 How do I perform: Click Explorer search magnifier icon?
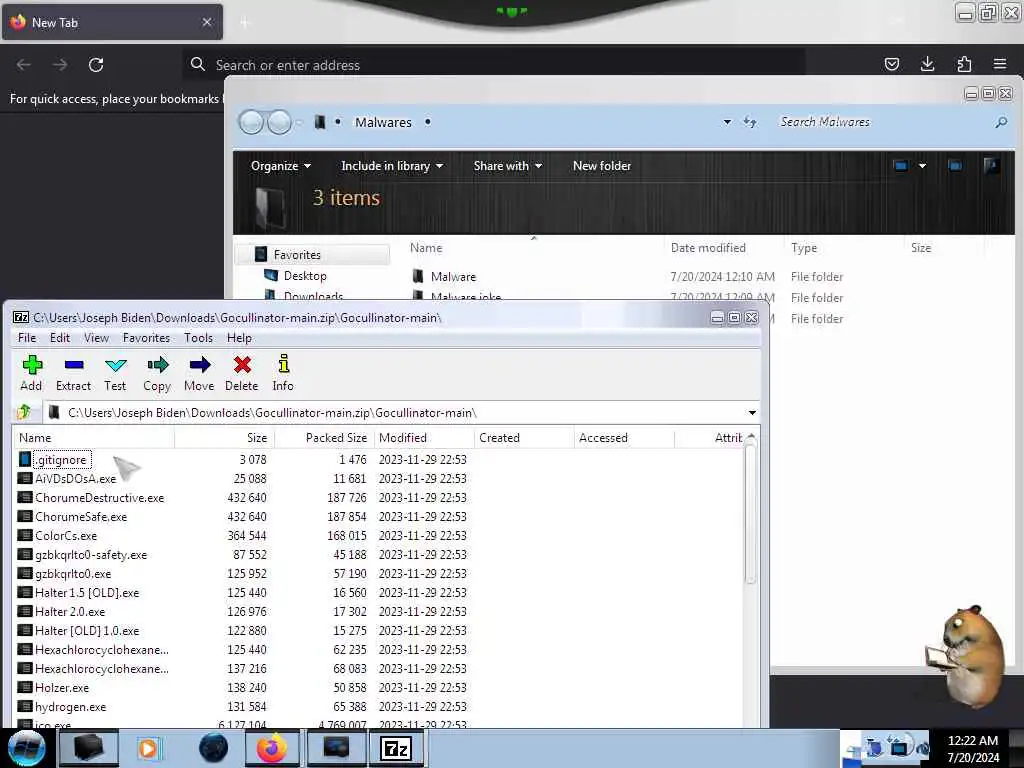pyautogui.click(x=1000, y=122)
